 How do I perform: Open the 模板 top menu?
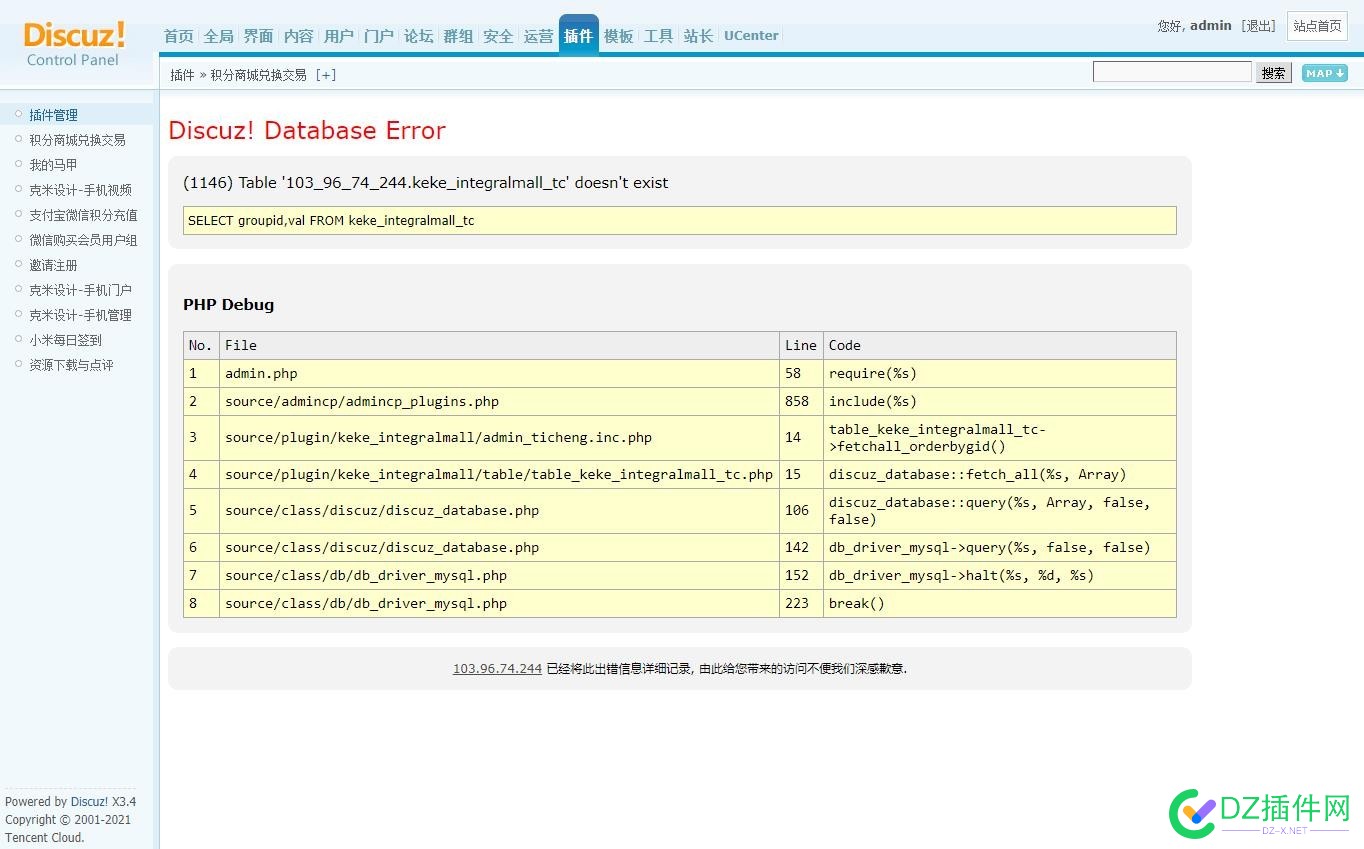point(619,36)
